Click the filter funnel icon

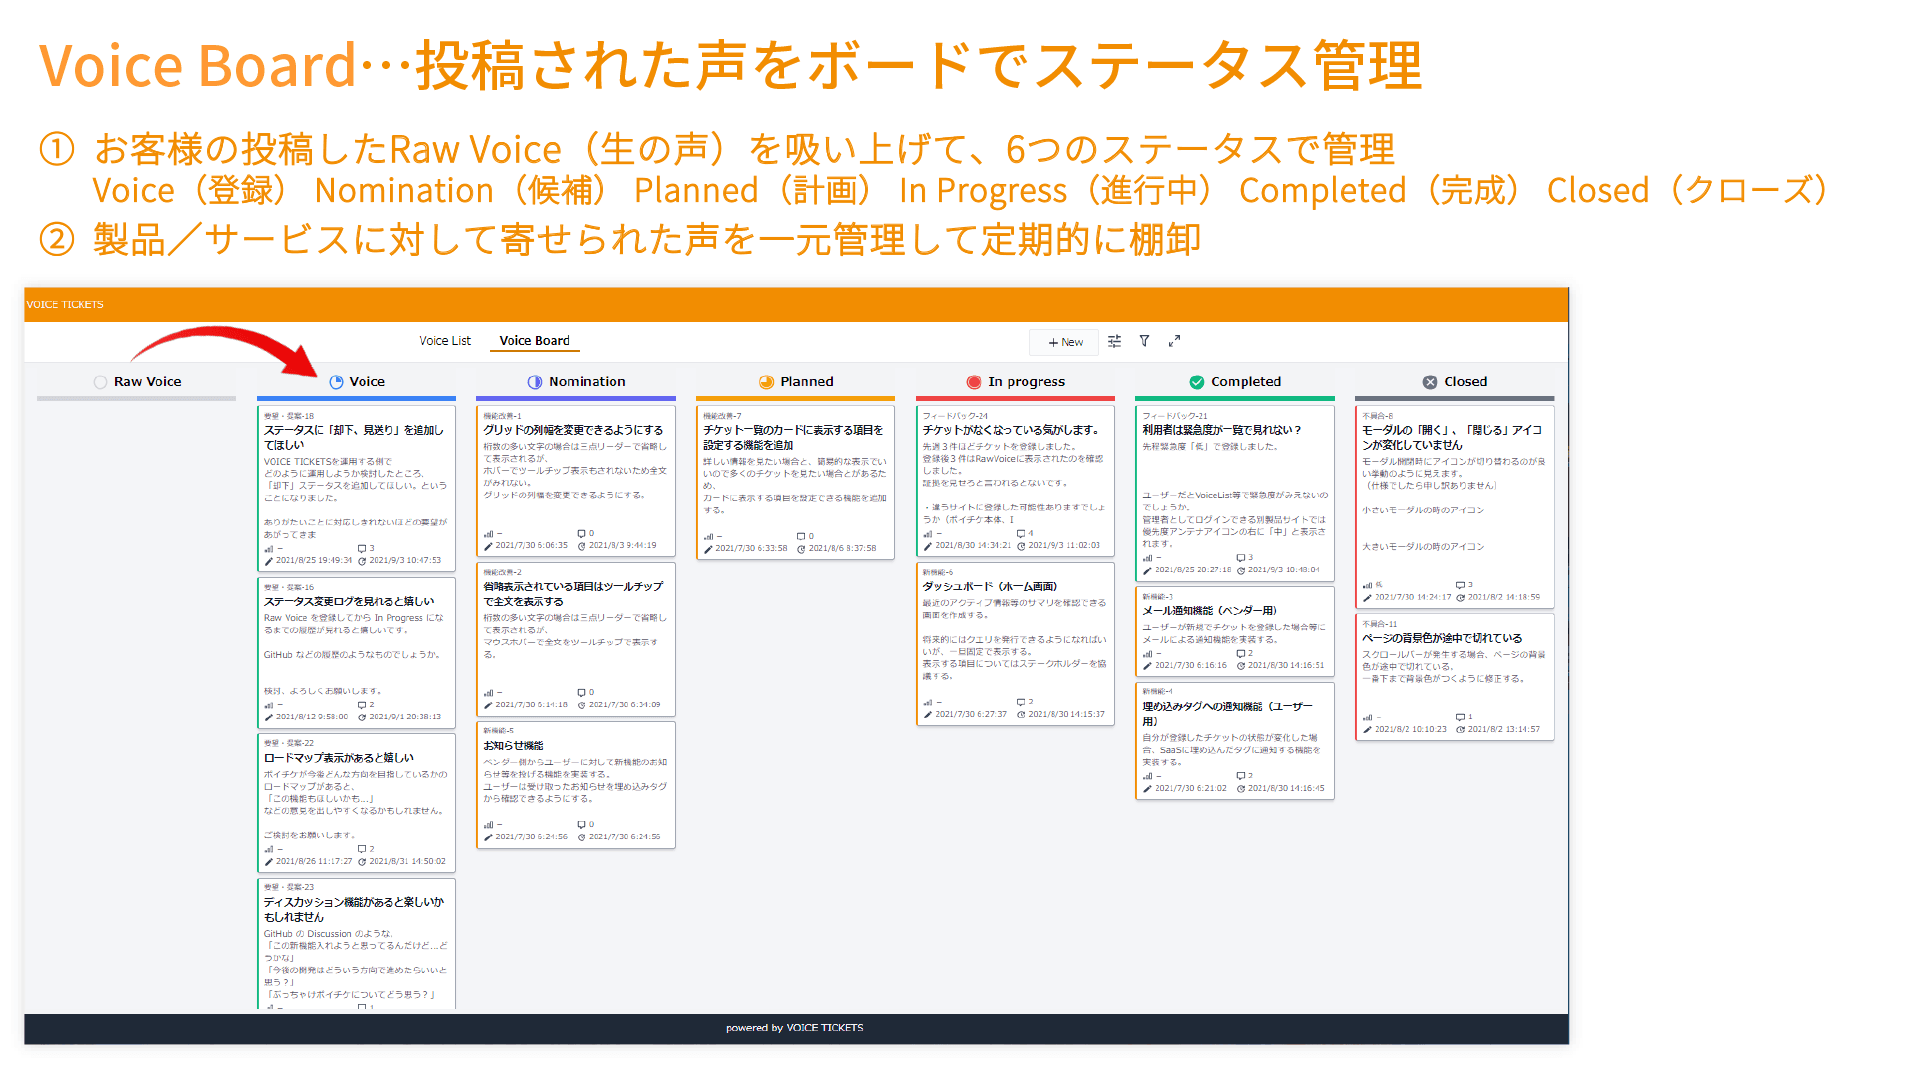click(1144, 341)
